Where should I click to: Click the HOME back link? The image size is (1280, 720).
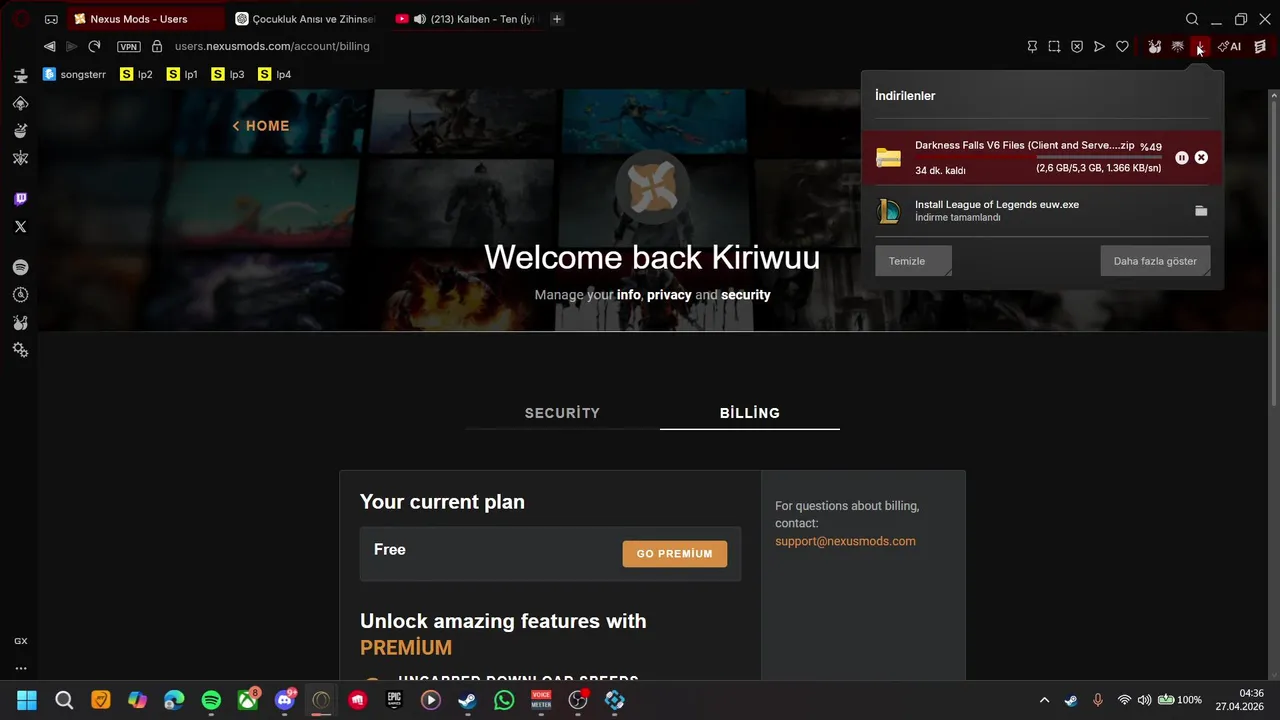click(261, 126)
